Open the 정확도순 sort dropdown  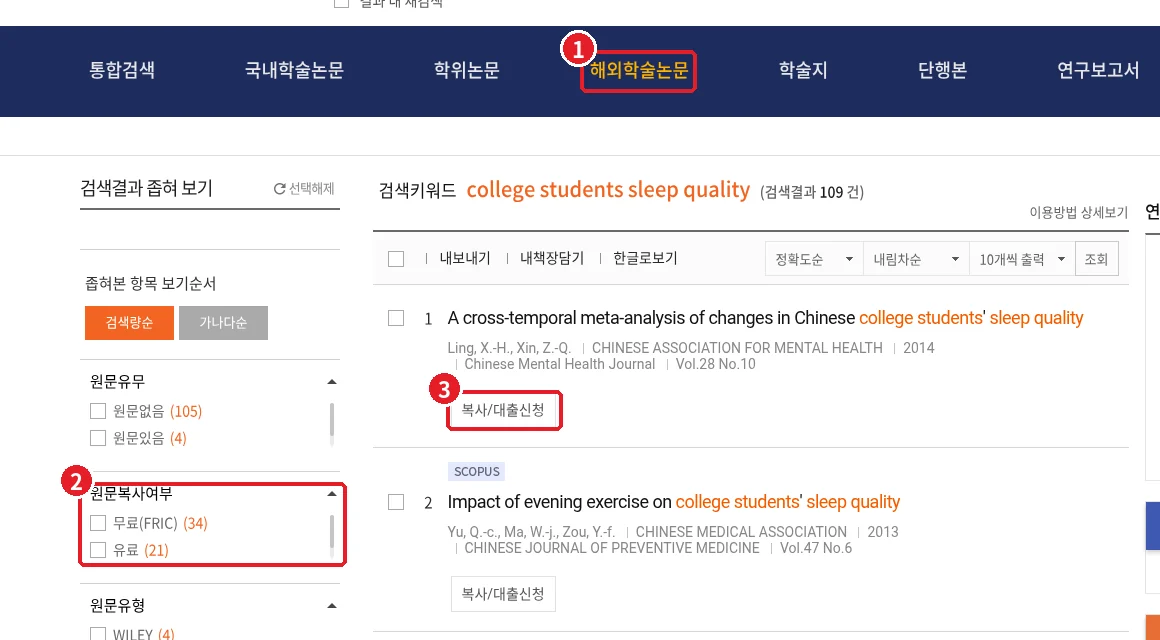pyautogui.click(x=814, y=259)
